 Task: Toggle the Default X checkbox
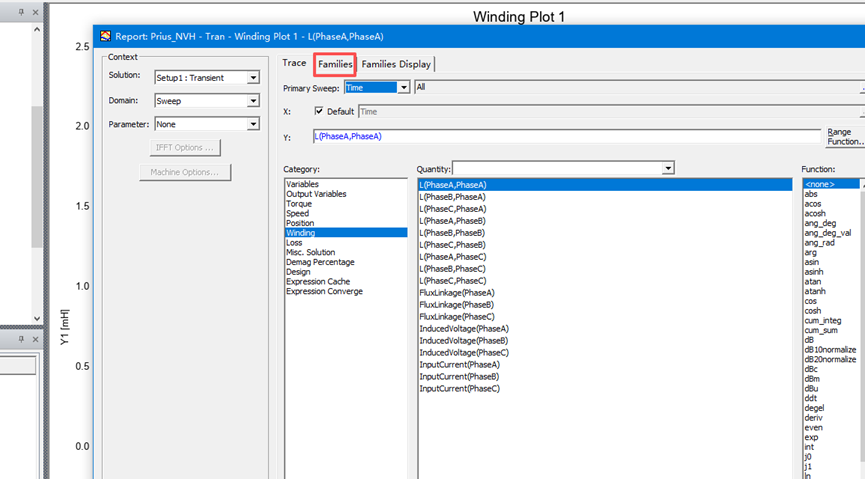319,111
